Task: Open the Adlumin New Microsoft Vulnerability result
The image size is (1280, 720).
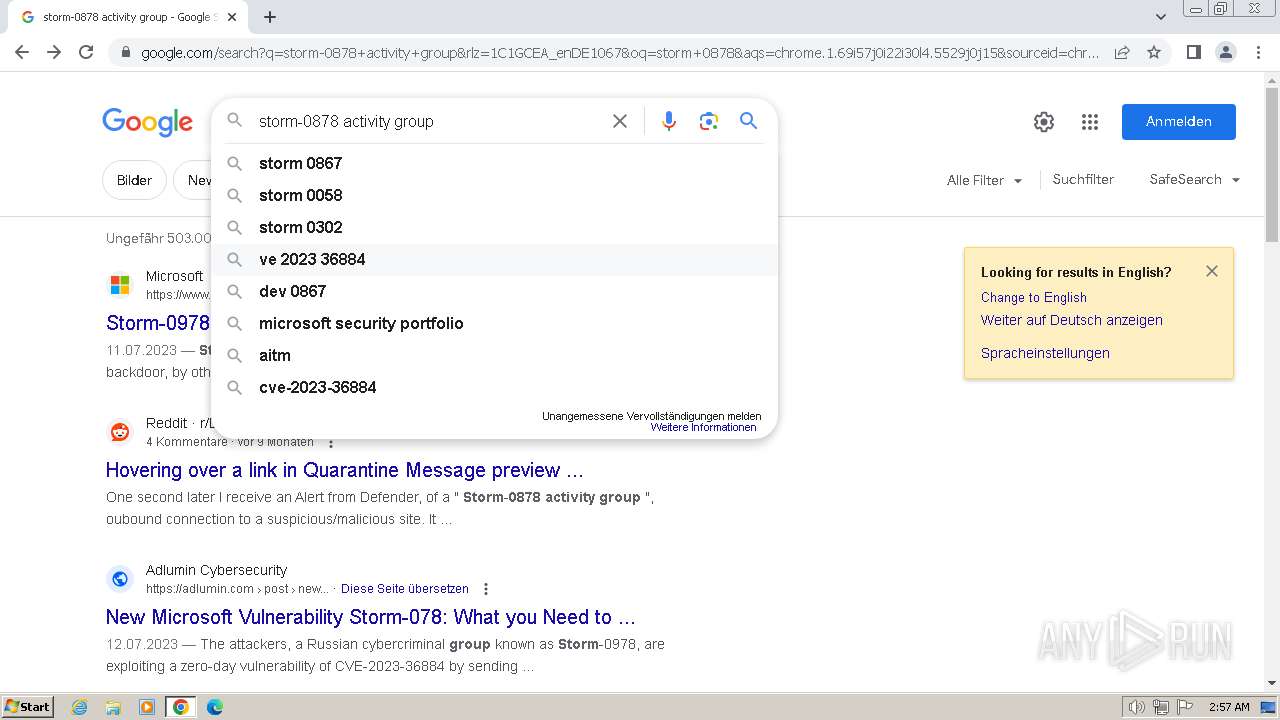Action: 371,617
